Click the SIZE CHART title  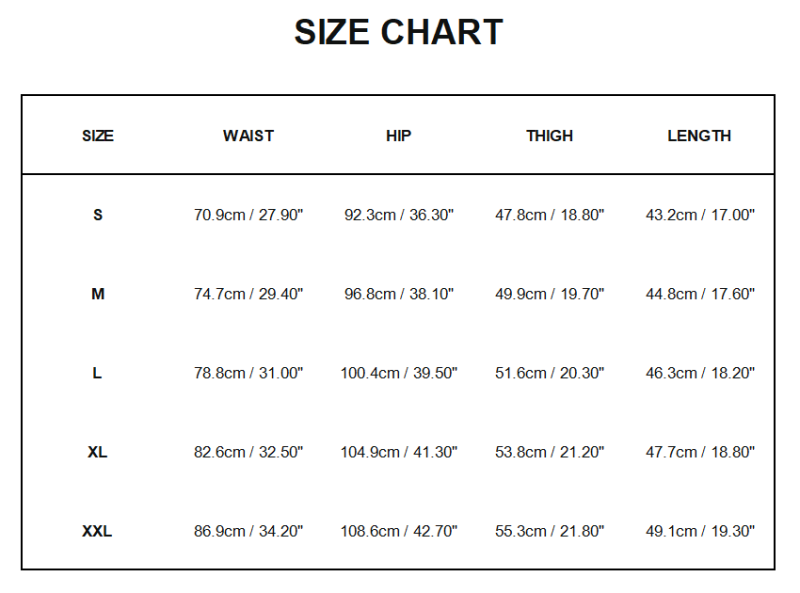(x=398, y=32)
